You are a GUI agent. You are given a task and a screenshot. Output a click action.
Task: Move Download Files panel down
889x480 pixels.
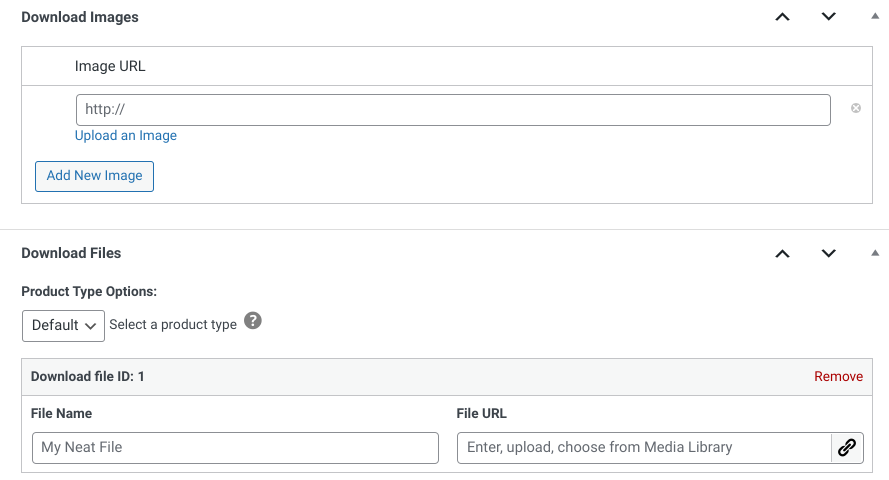828,253
